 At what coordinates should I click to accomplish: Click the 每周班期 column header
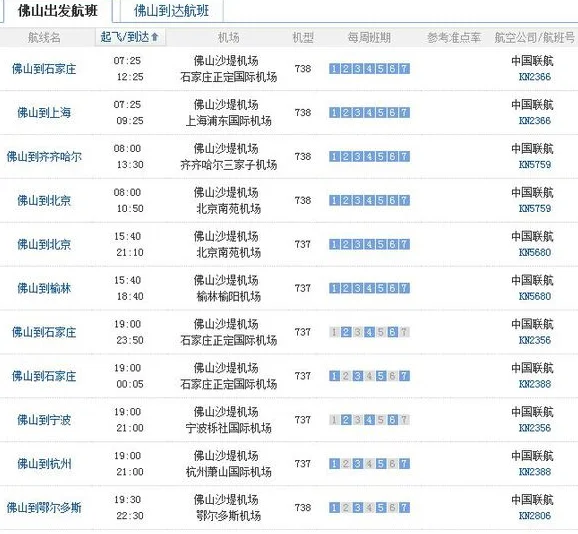coord(369,37)
